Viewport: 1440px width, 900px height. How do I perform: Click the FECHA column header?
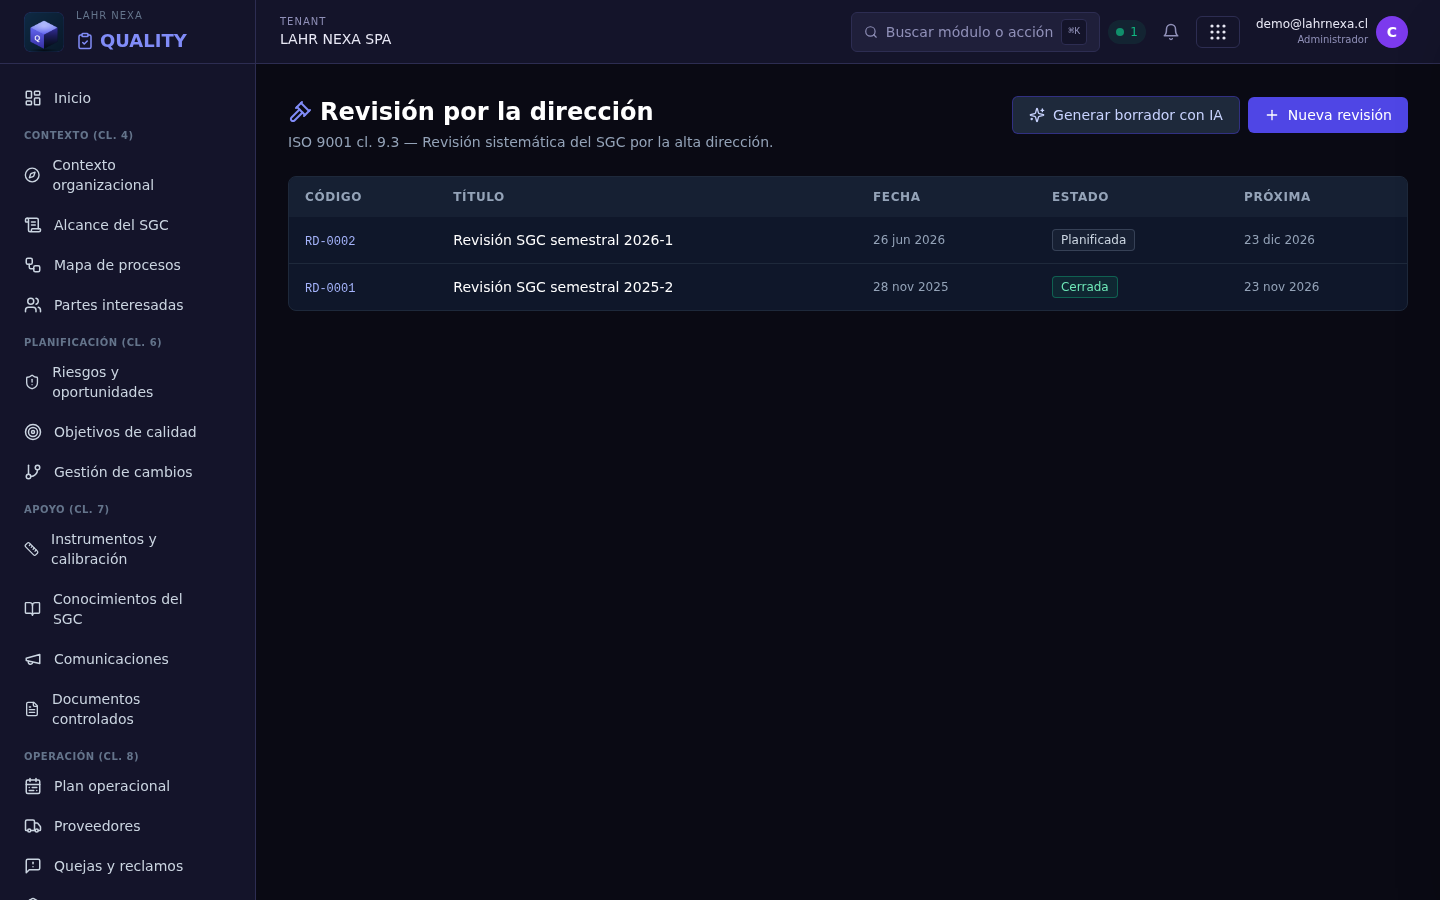[897, 197]
